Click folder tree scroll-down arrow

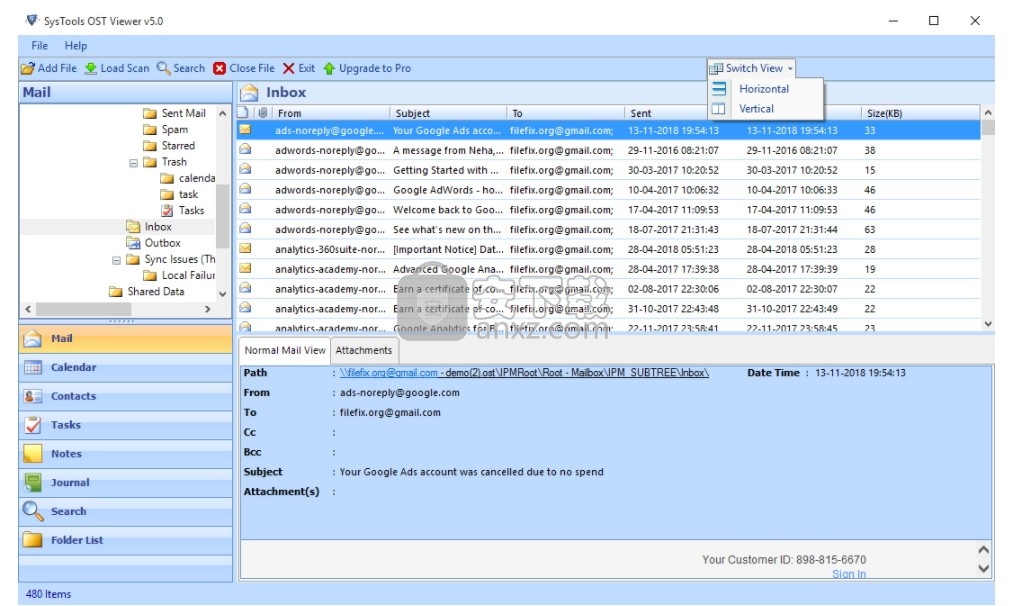click(222, 294)
